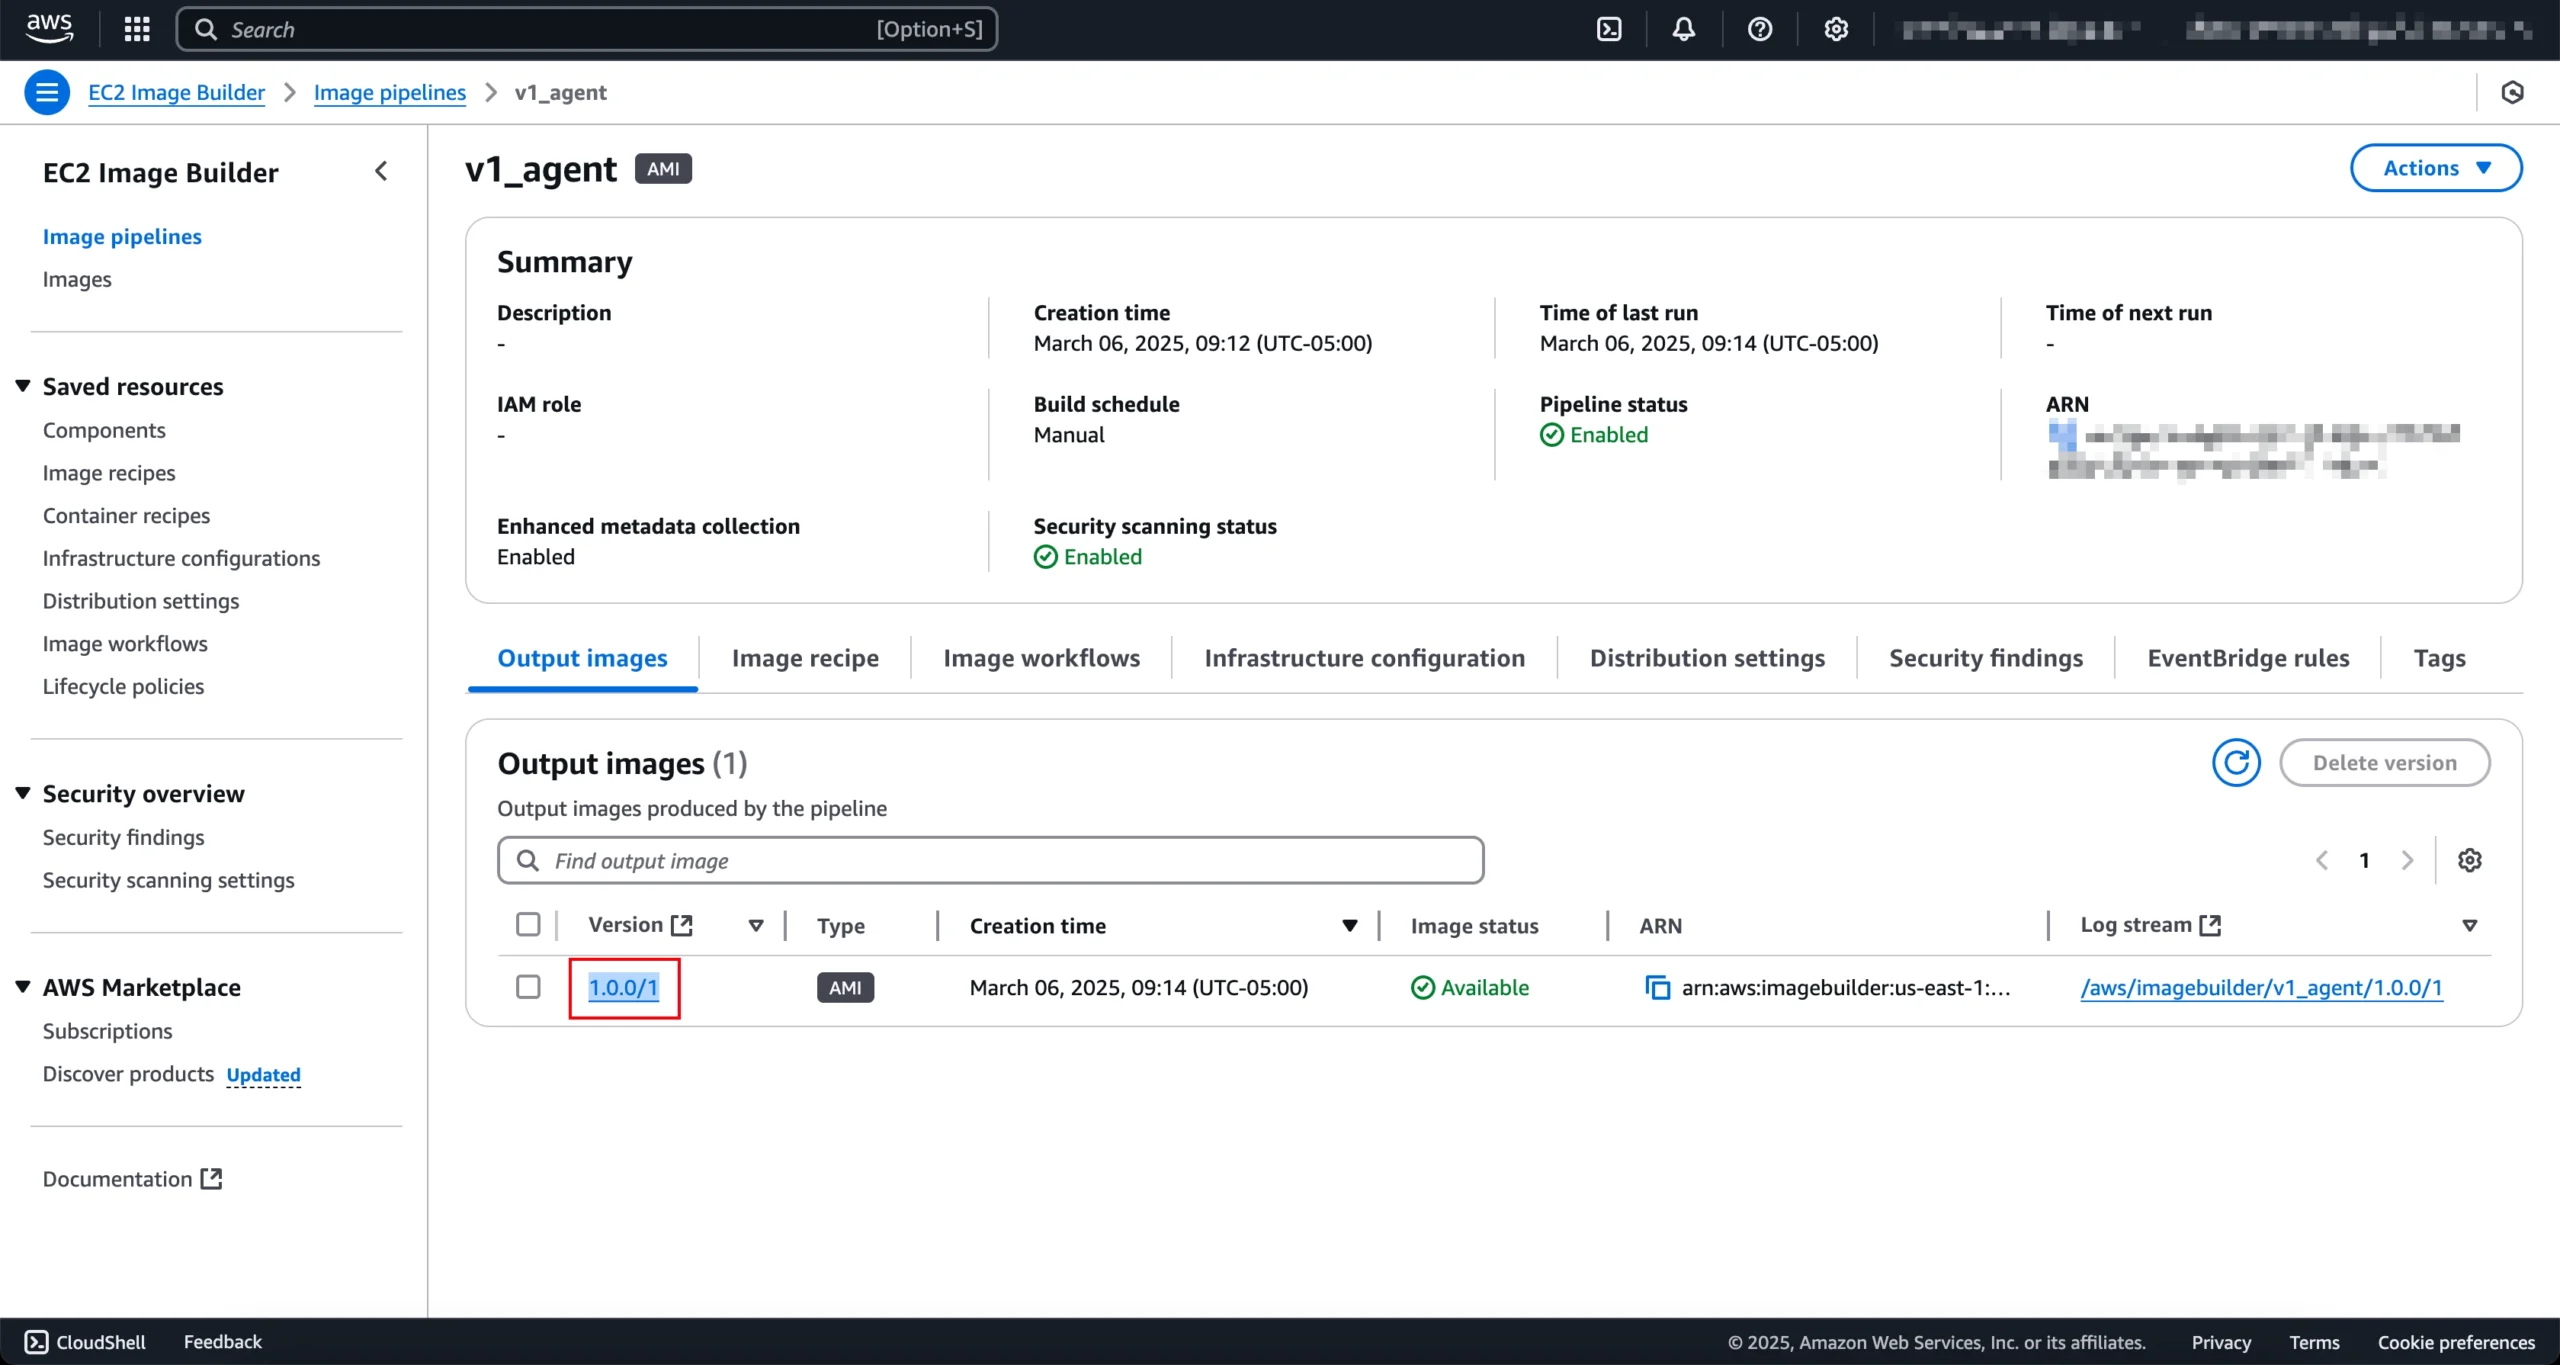Switch to the Output images tab
Image resolution: width=2560 pixels, height=1365 pixels.
pyautogui.click(x=582, y=658)
